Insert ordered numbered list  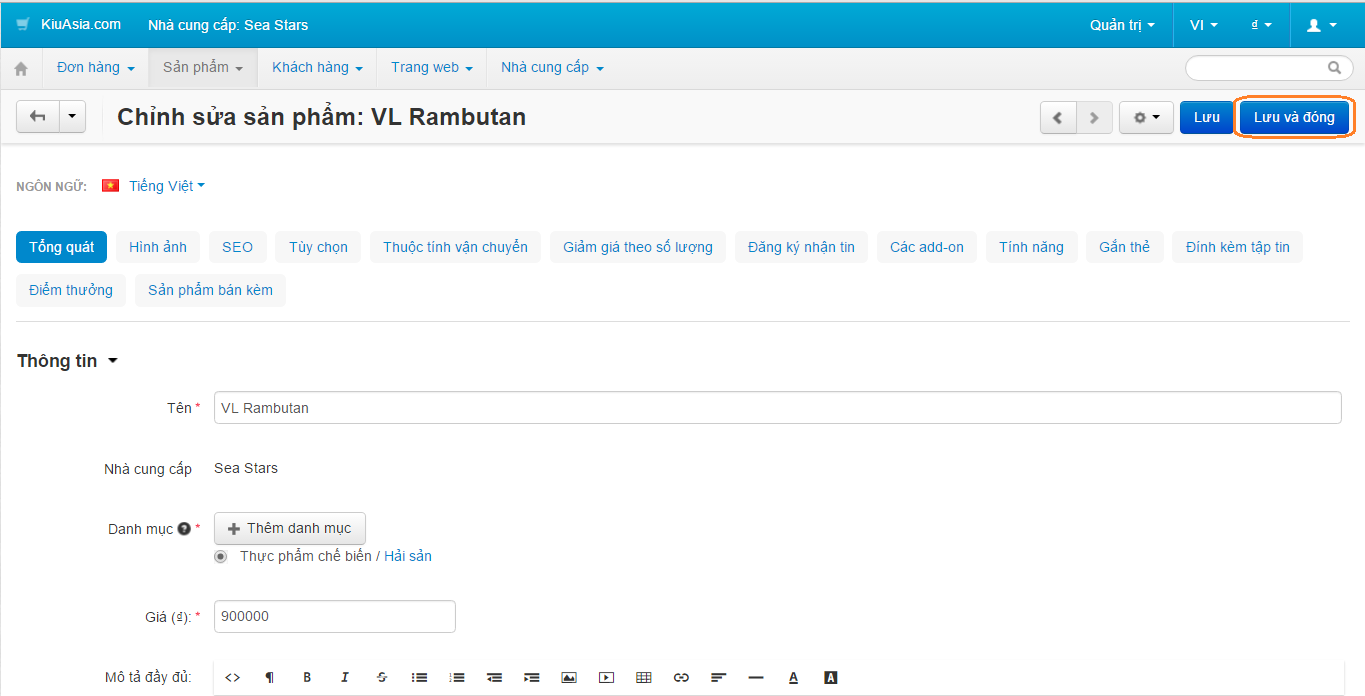(457, 677)
